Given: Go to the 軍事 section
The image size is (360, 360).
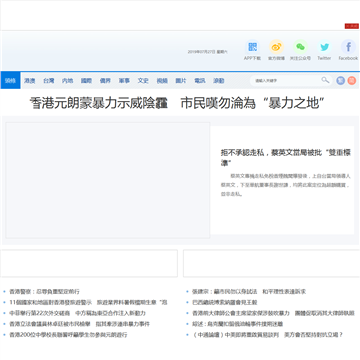Looking at the screenshot, I should [x=124, y=81].
